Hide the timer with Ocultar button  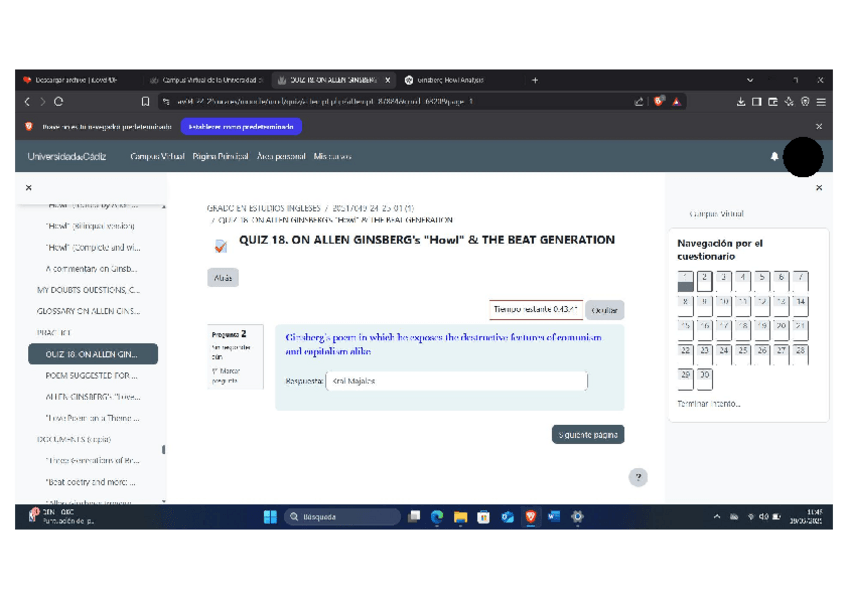click(x=604, y=310)
